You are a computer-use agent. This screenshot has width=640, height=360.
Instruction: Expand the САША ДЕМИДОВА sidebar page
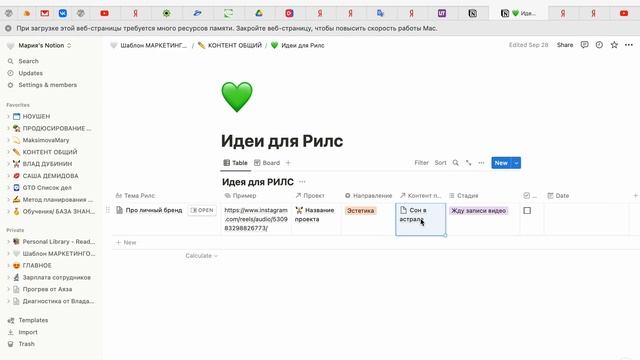point(8,176)
